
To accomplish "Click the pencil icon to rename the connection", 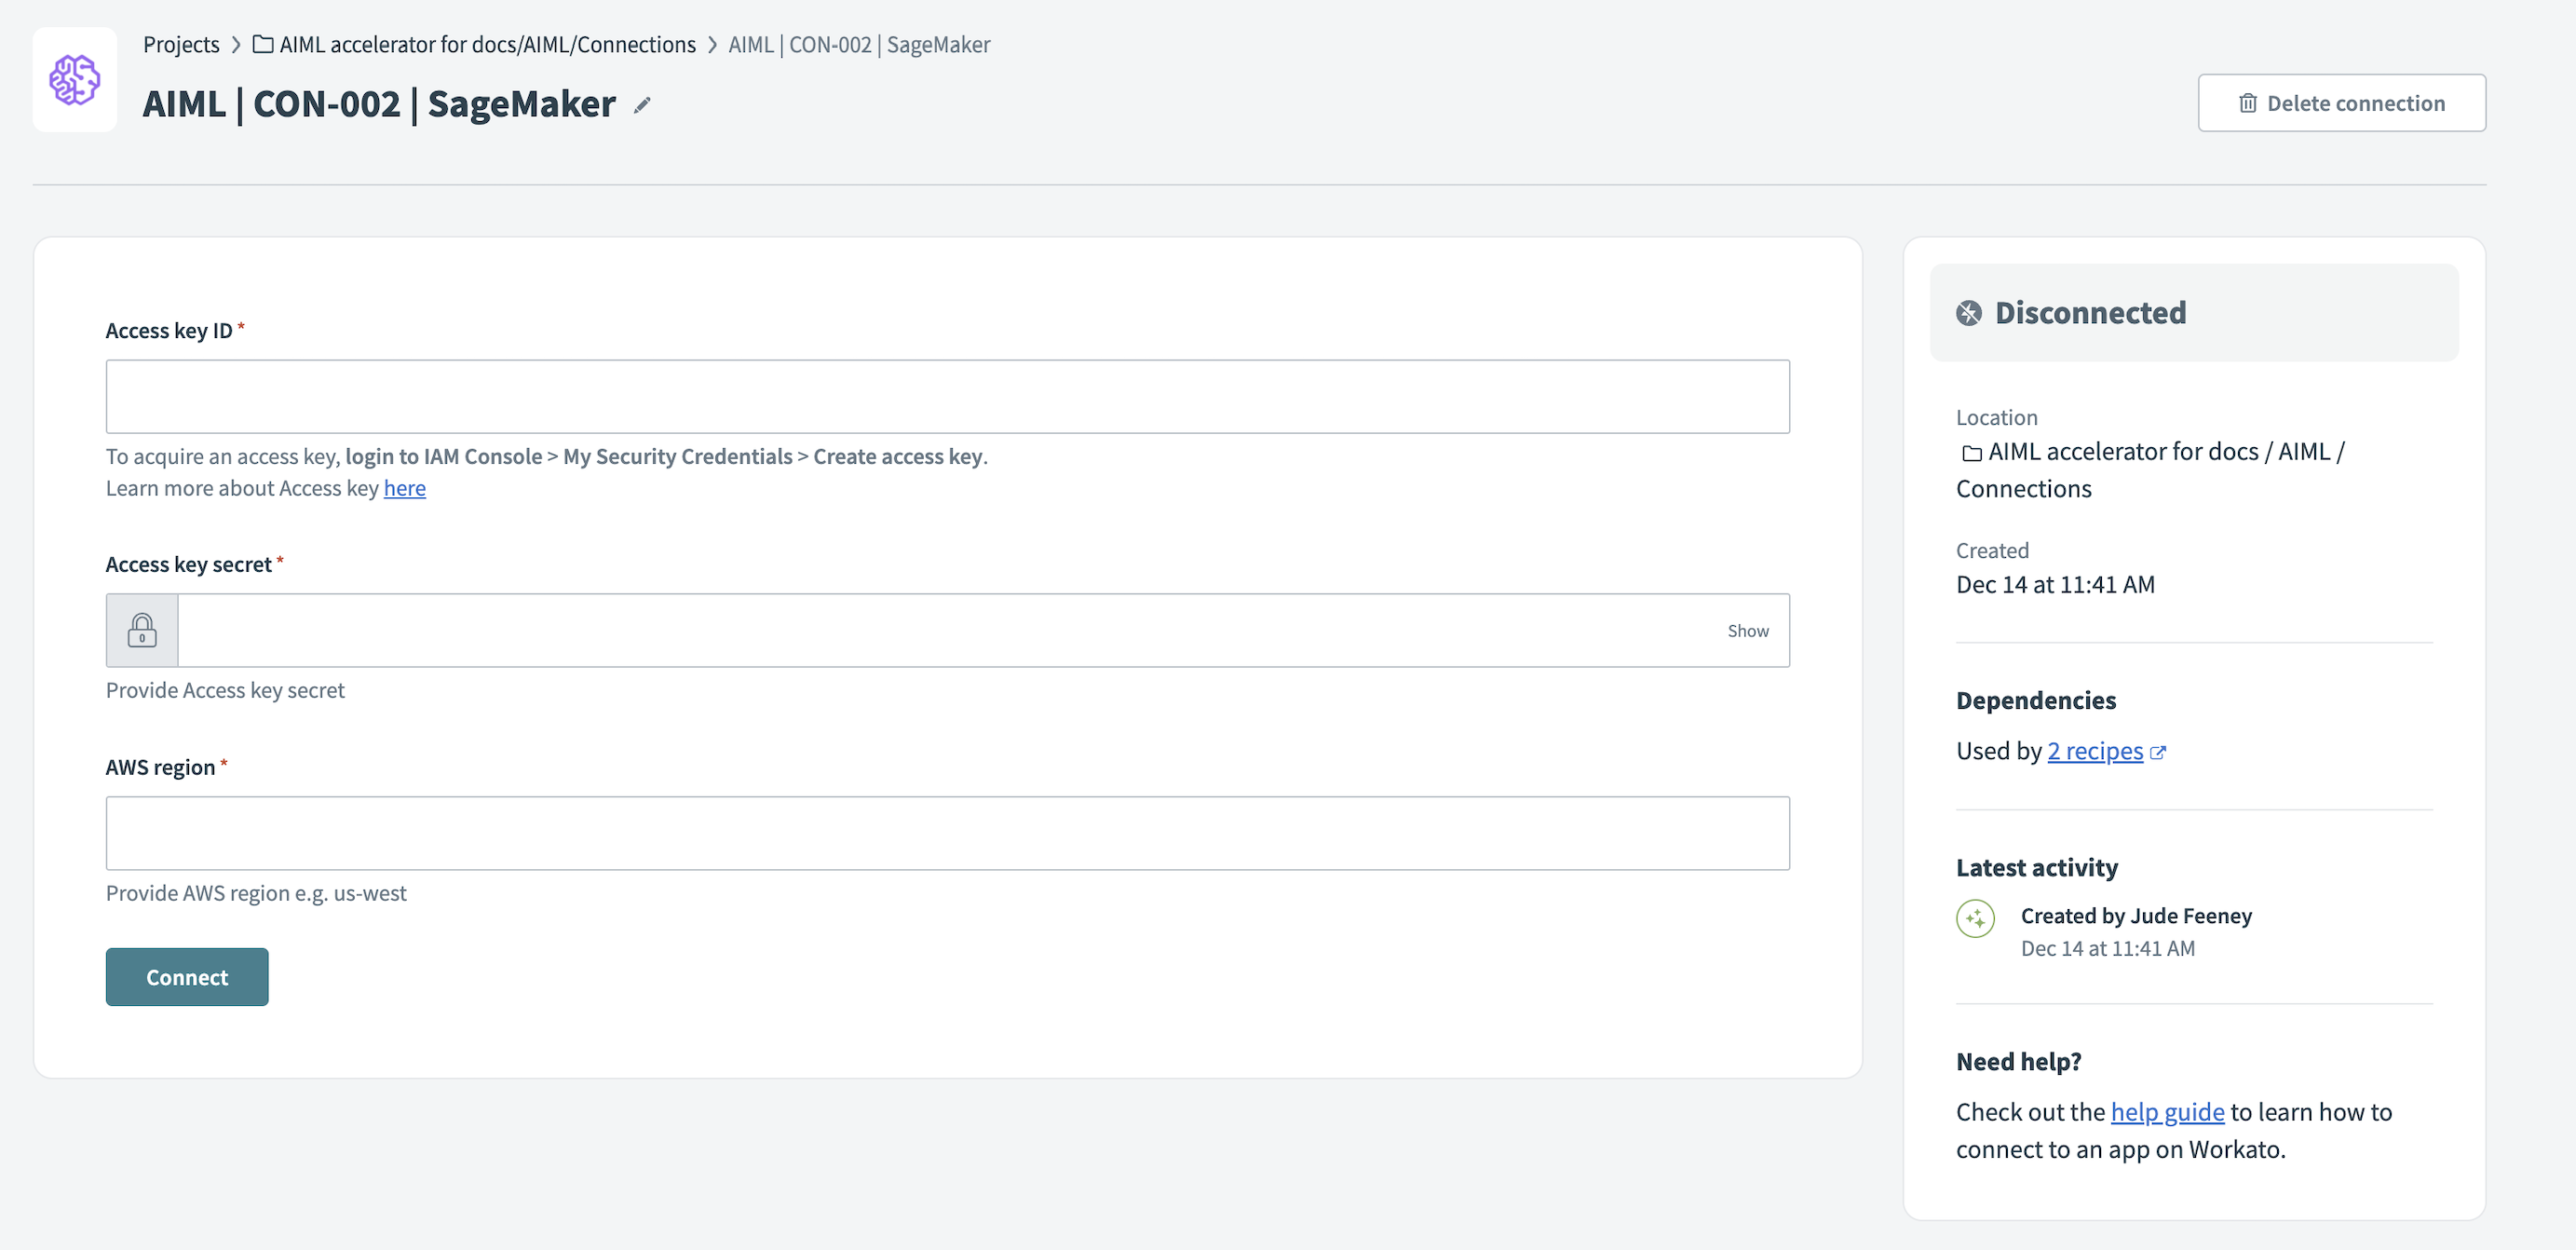I will 642,104.
